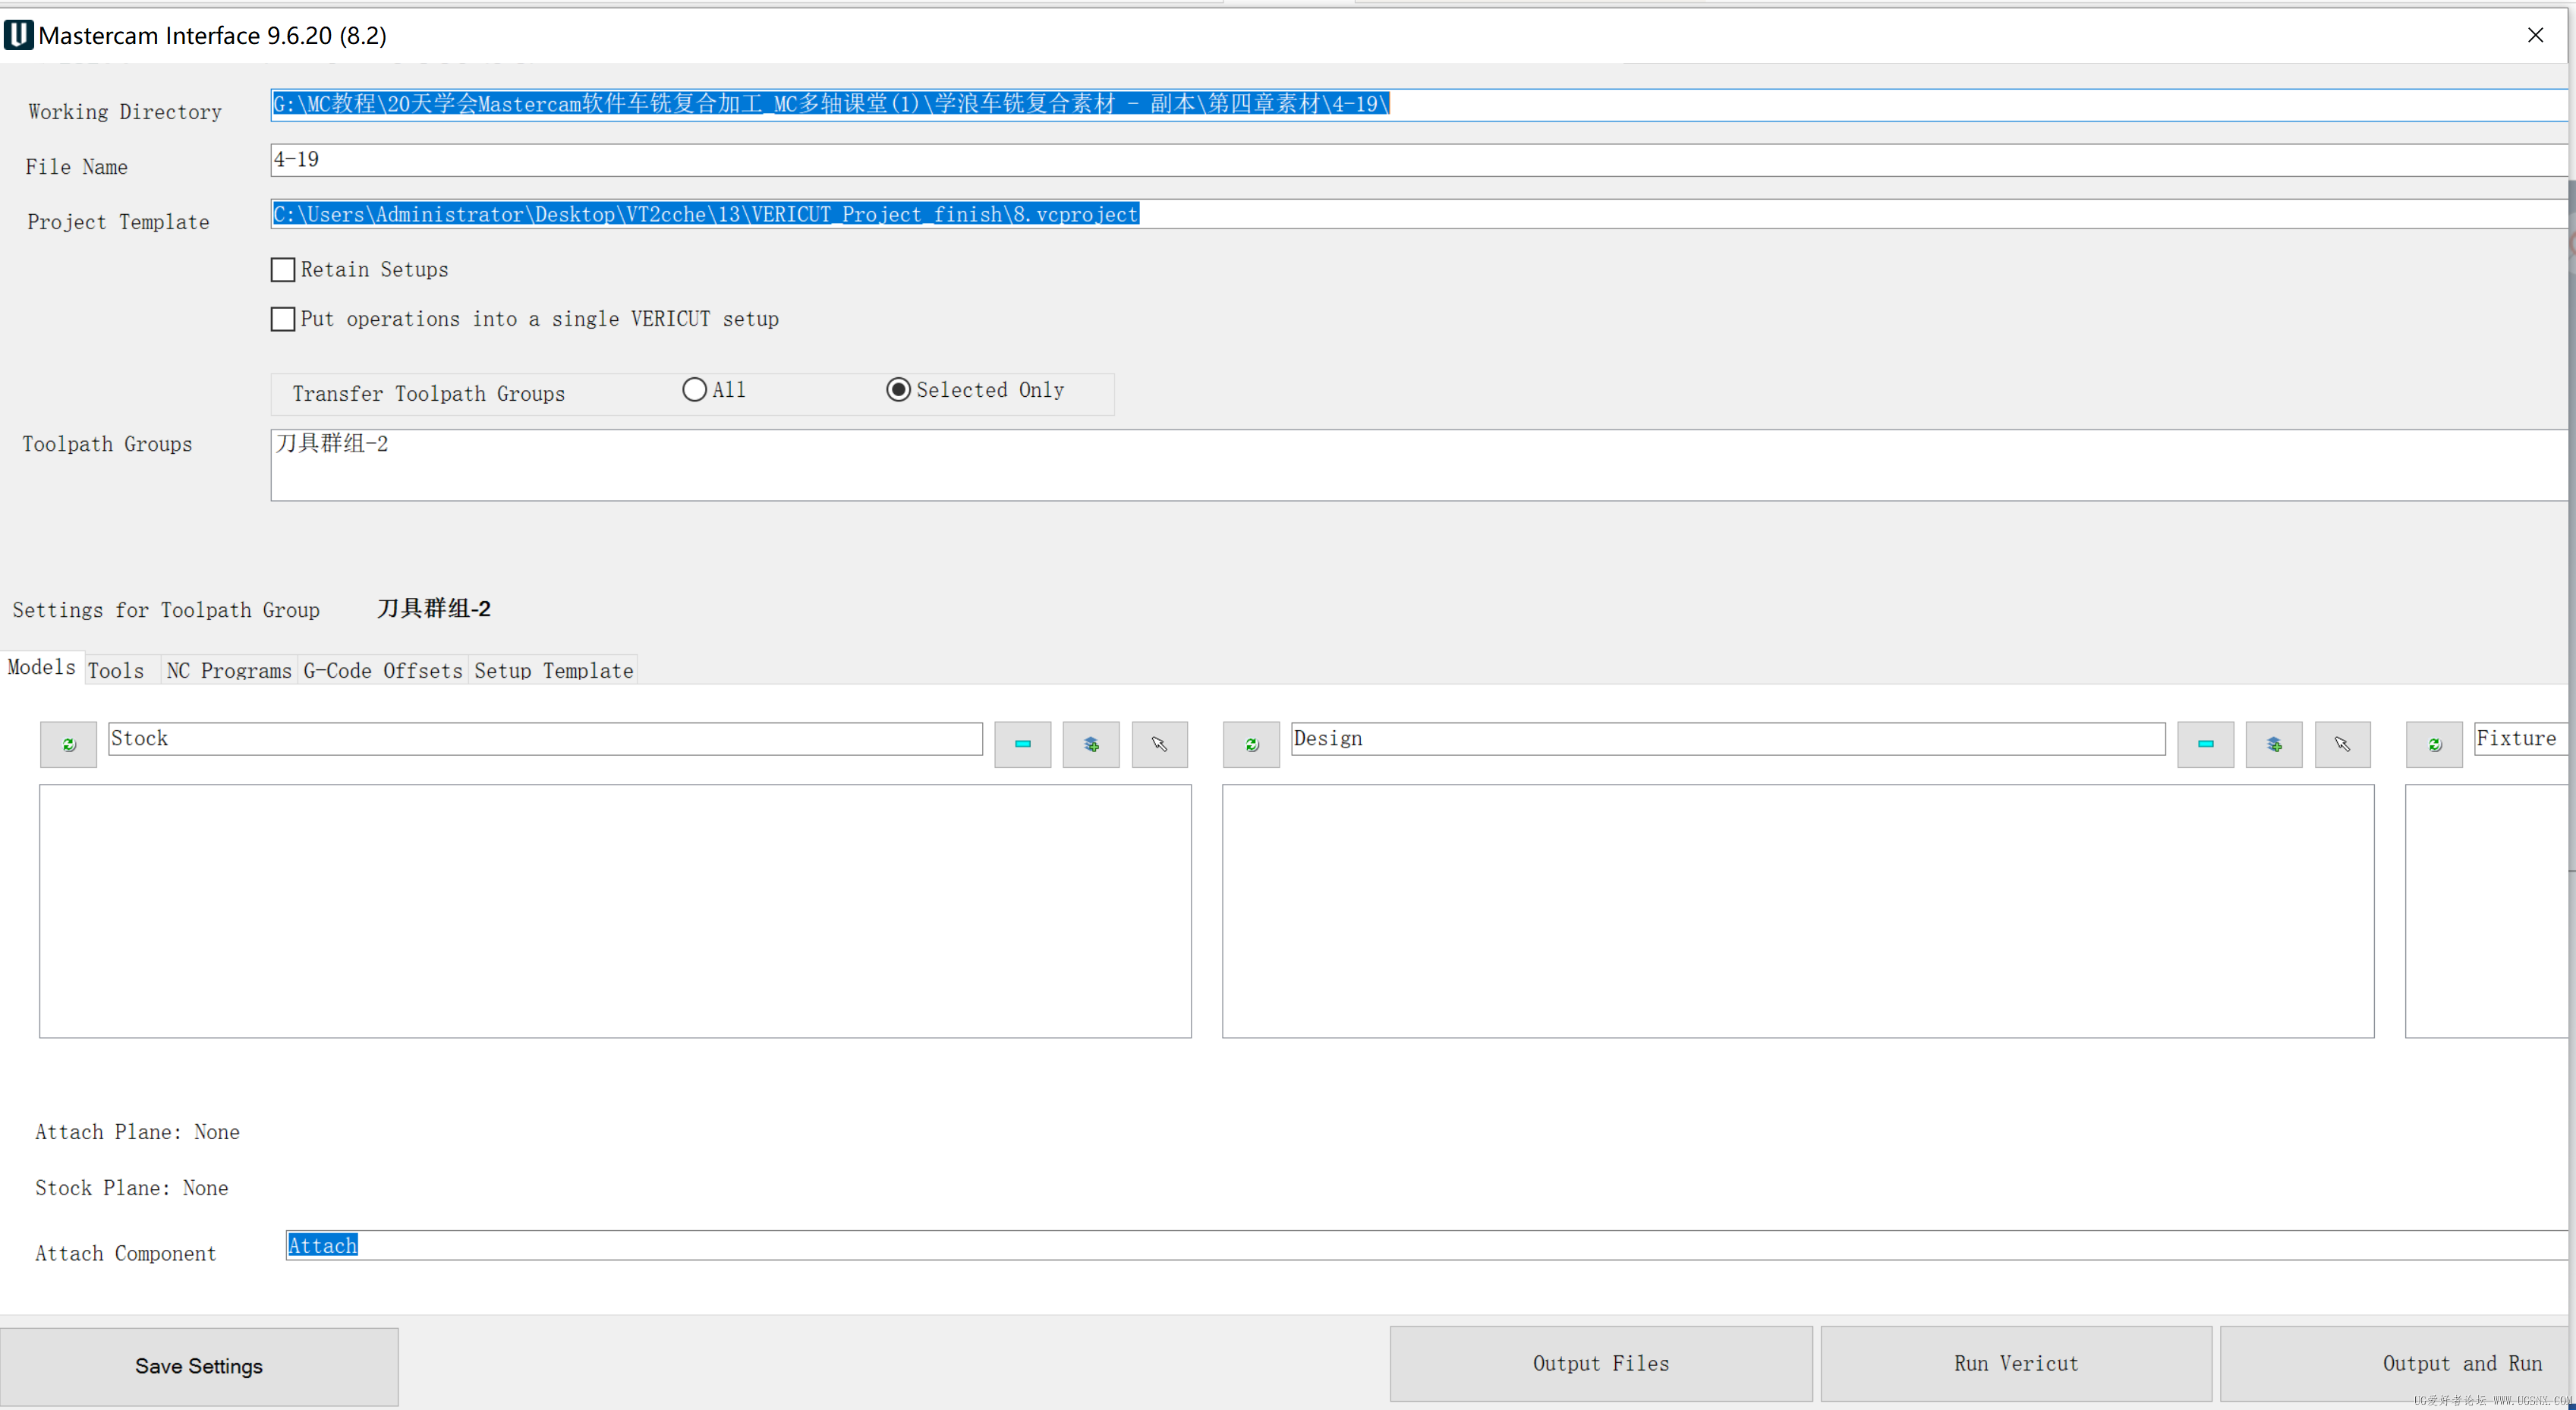This screenshot has width=2576, height=1410.
Task: Click the Vericut logo in title bar
Action: pyautogui.click(x=18, y=35)
